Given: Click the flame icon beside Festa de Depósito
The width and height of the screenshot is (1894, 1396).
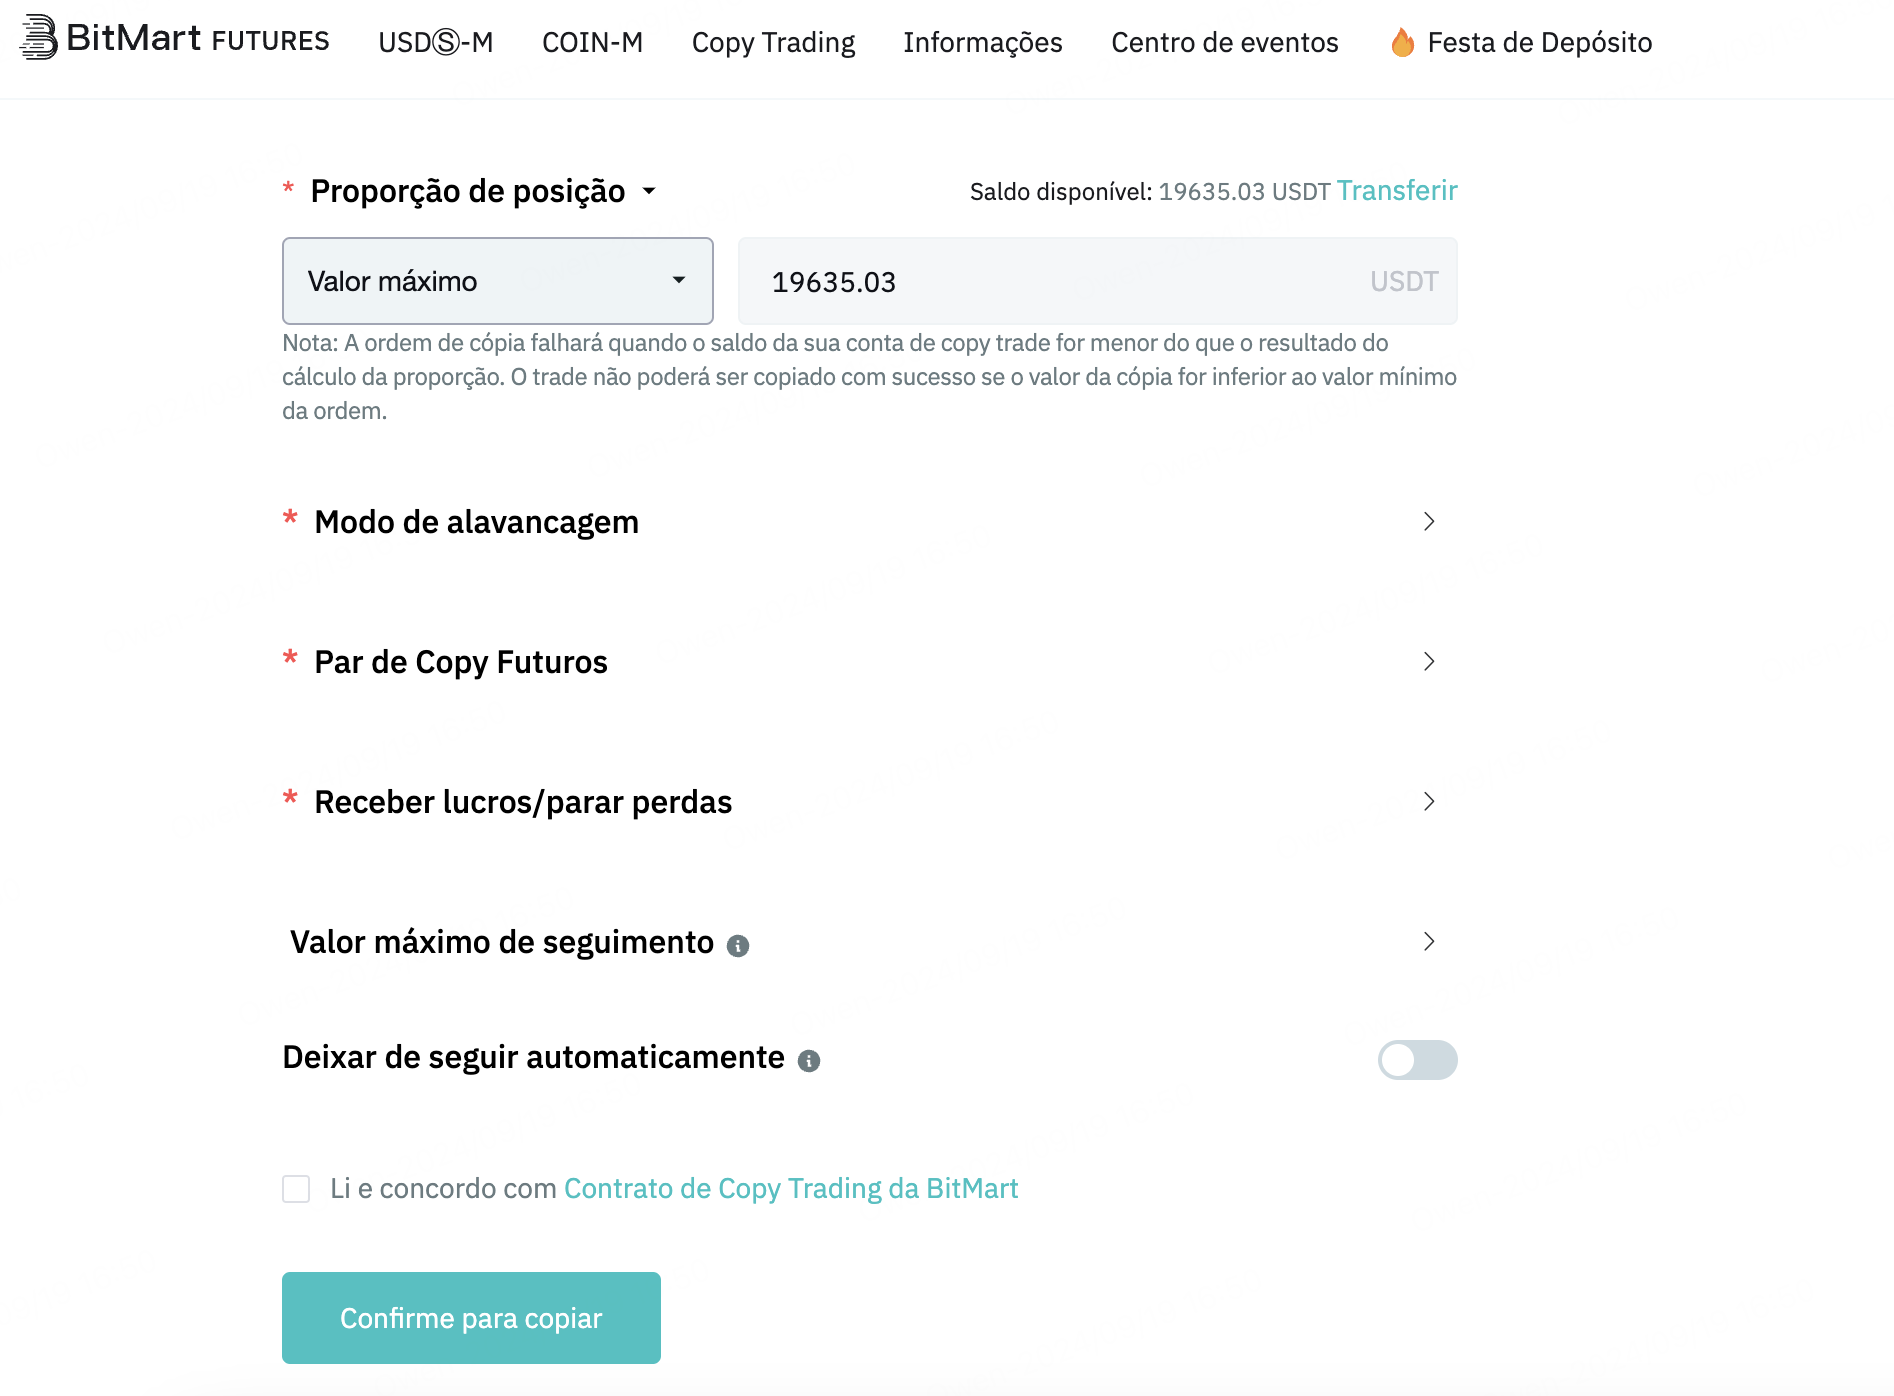Looking at the screenshot, I should coord(1403,42).
